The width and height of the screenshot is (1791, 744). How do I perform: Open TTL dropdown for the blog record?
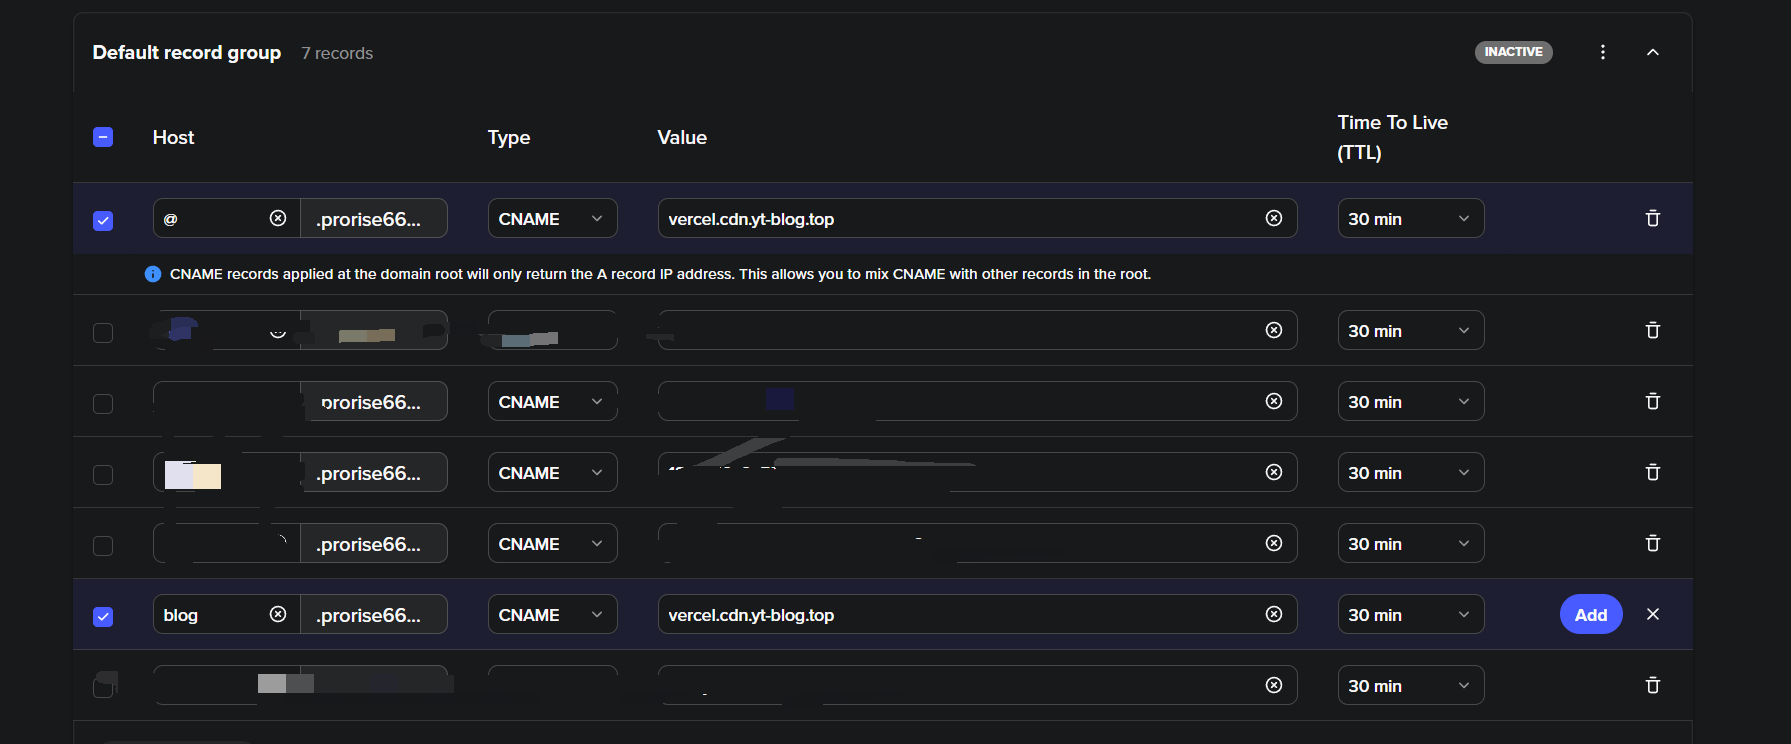click(1410, 615)
